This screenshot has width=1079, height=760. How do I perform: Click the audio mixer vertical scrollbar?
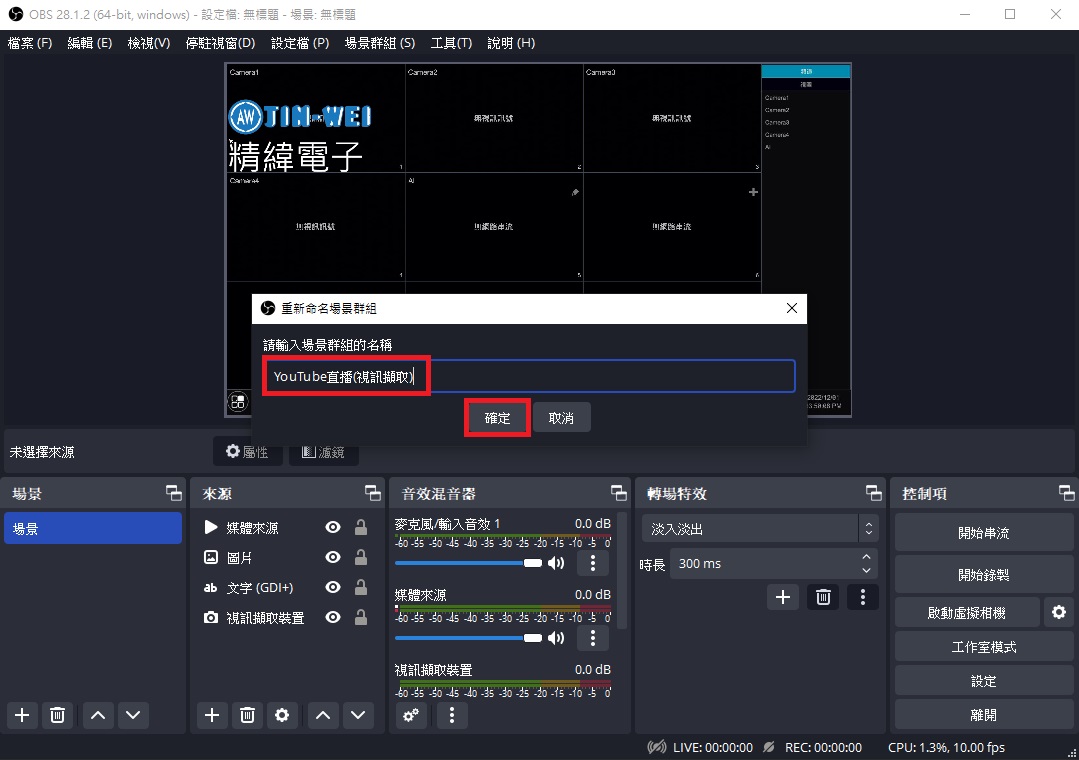622,570
